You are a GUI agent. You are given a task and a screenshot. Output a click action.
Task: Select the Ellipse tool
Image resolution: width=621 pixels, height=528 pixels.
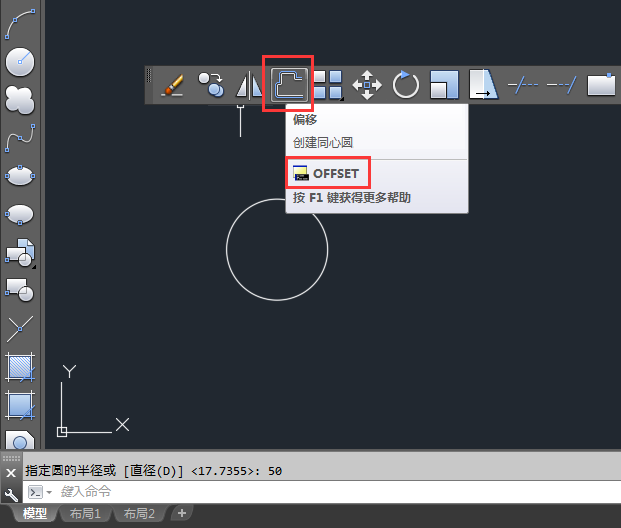pos(20,176)
